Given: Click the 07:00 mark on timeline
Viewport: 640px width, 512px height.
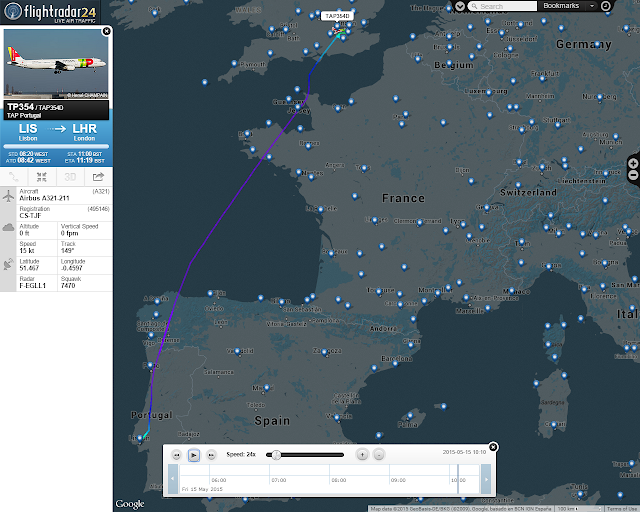Looking at the screenshot, I should [x=279, y=480].
